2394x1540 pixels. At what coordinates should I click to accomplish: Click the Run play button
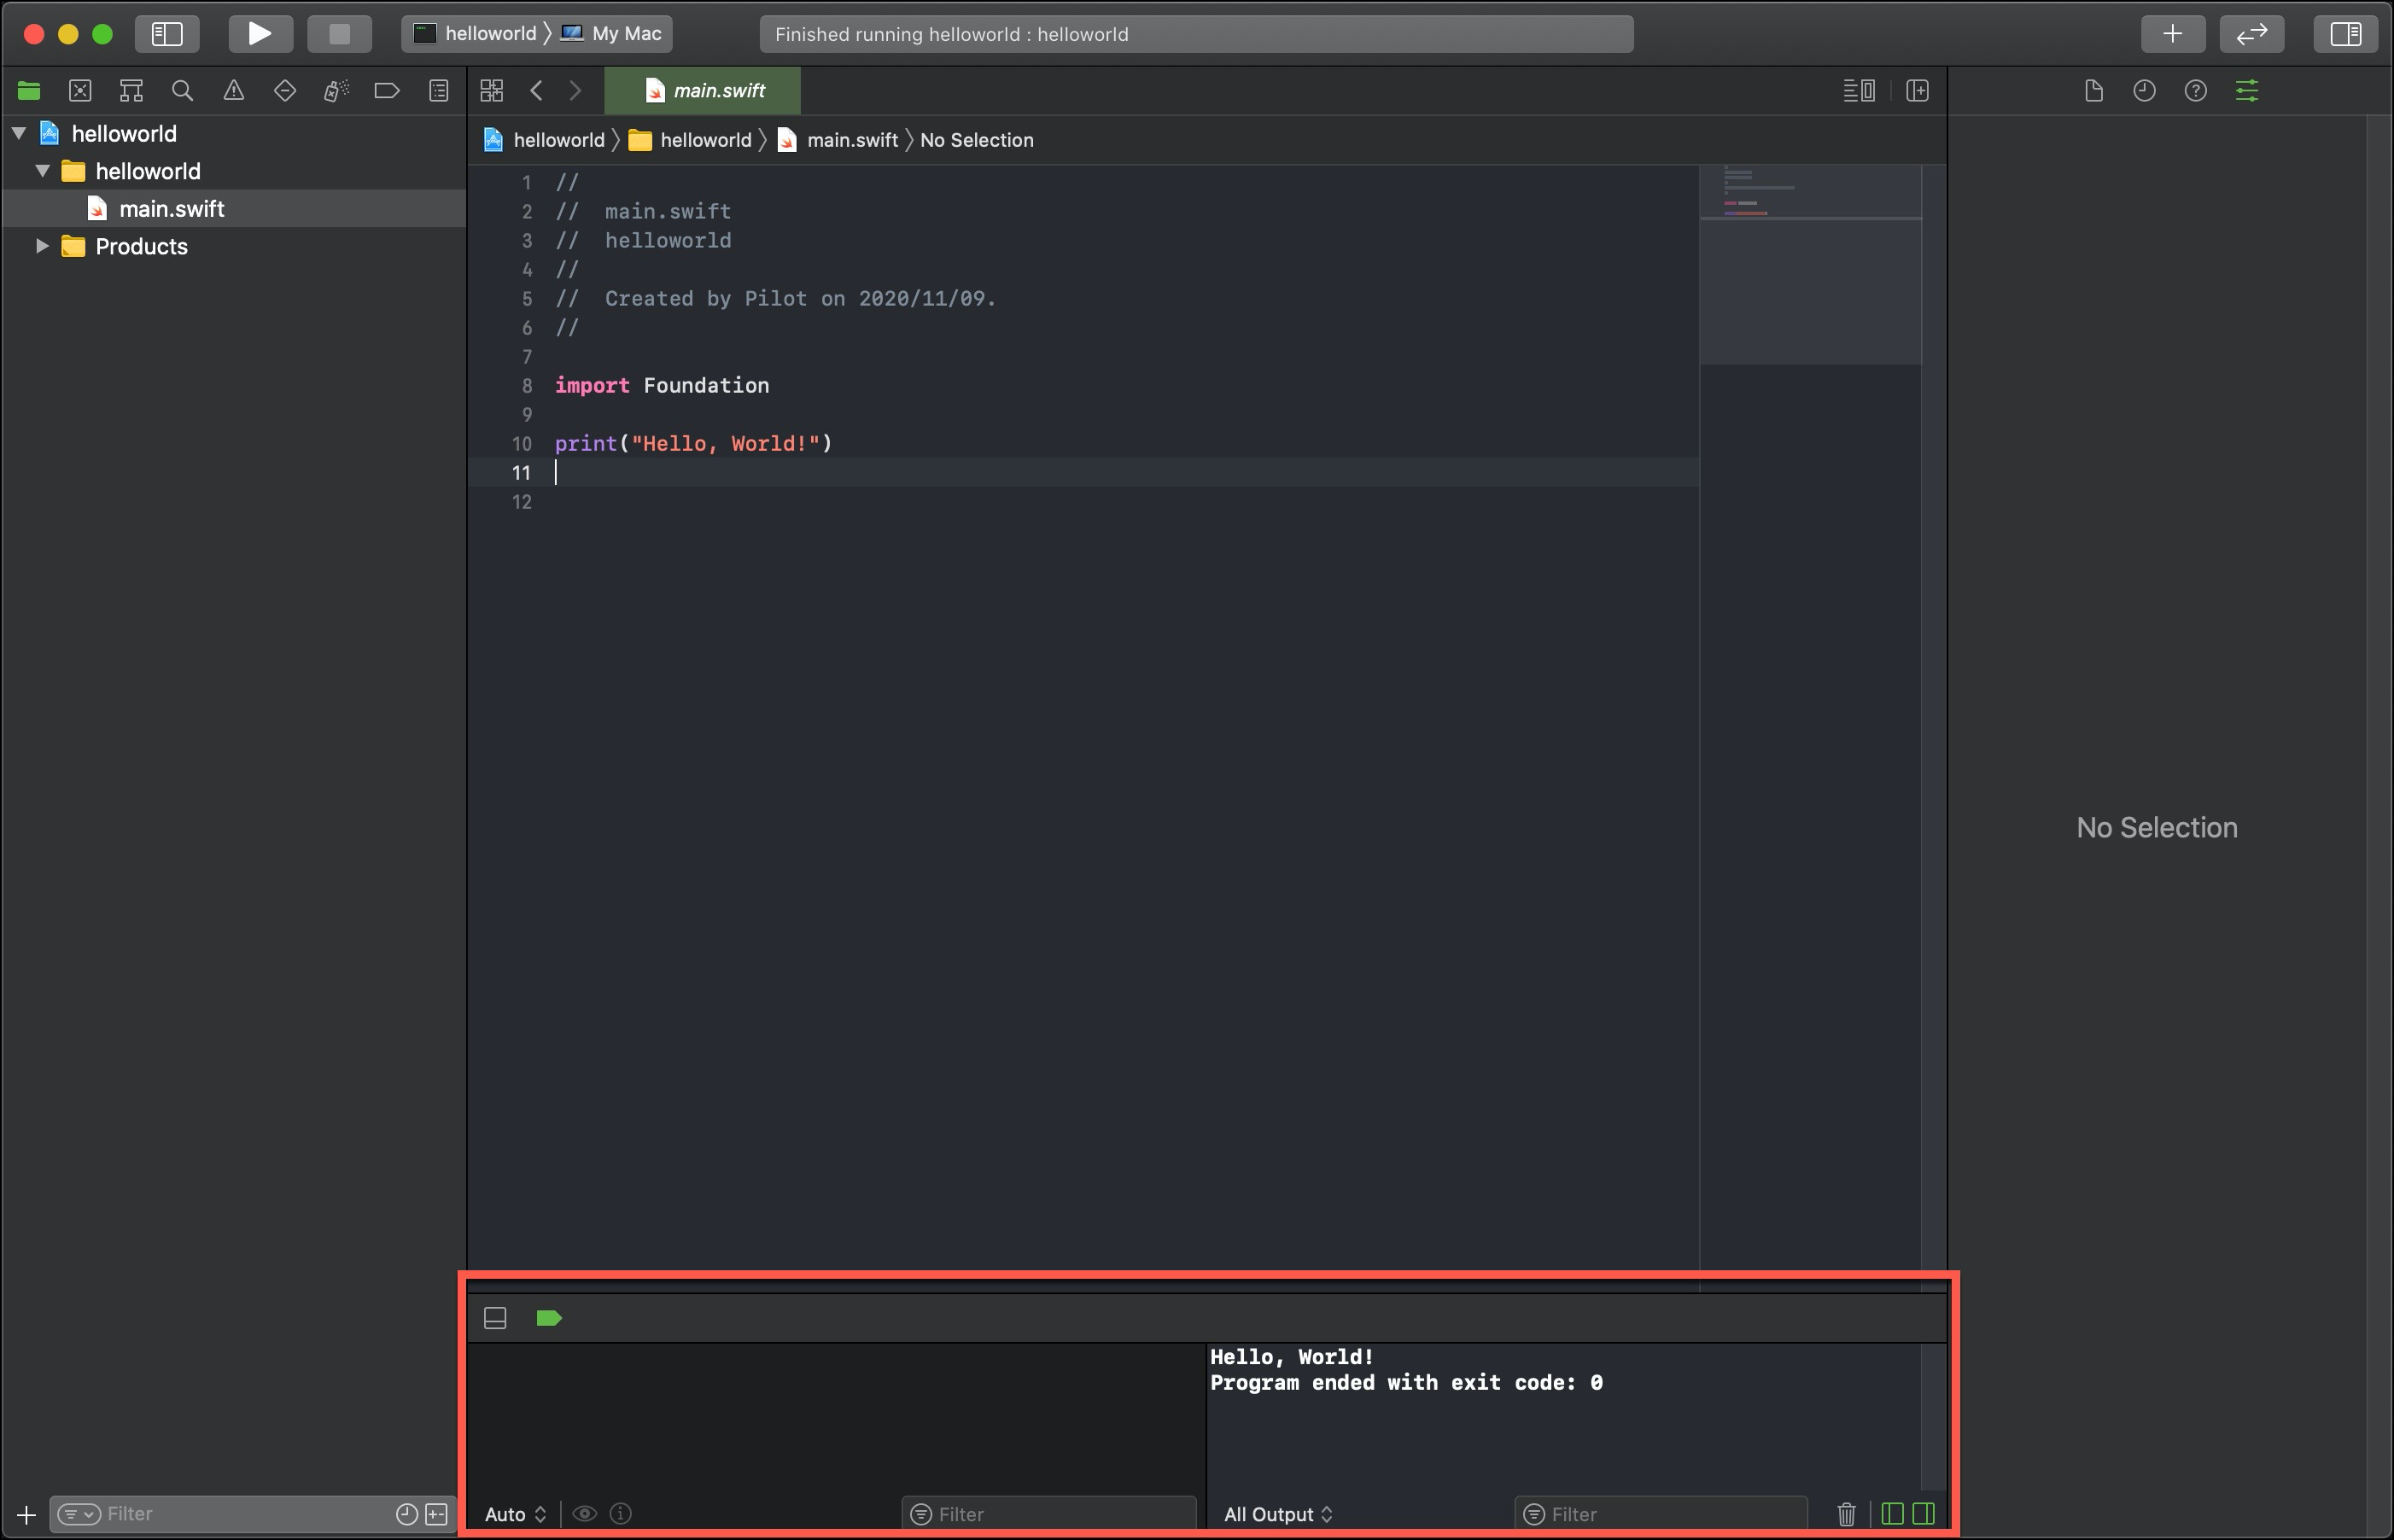click(259, 34)
